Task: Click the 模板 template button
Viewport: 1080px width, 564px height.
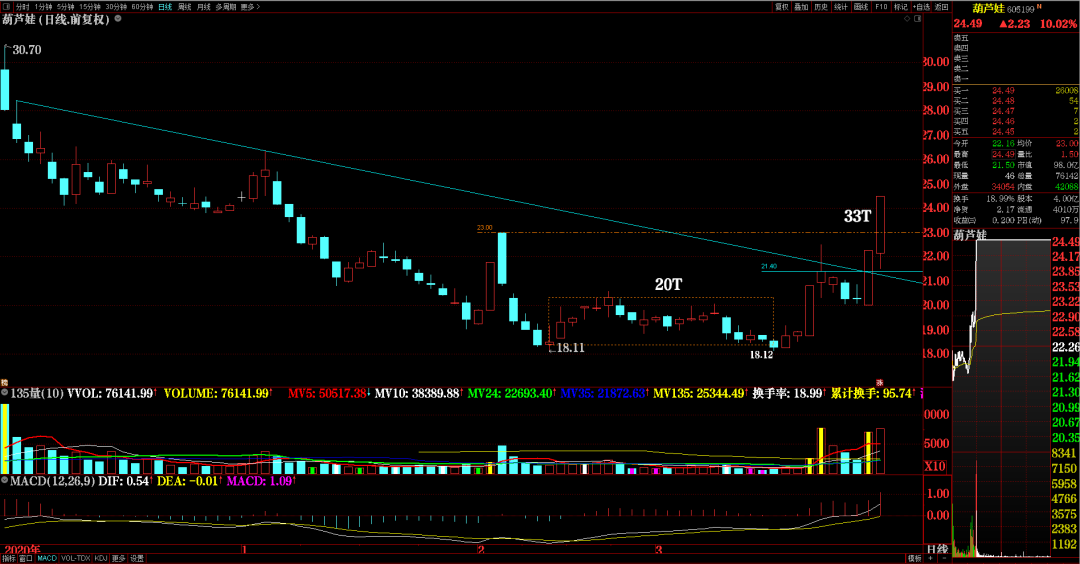Action: (x=915, y=558)
